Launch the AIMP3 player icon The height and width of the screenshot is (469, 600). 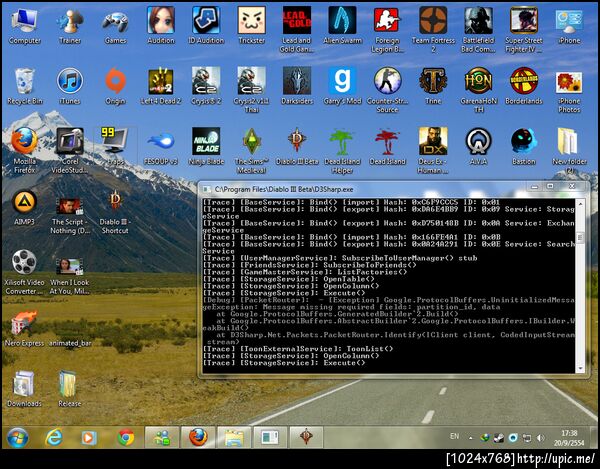pyautogui.click(x=24, y=207)
